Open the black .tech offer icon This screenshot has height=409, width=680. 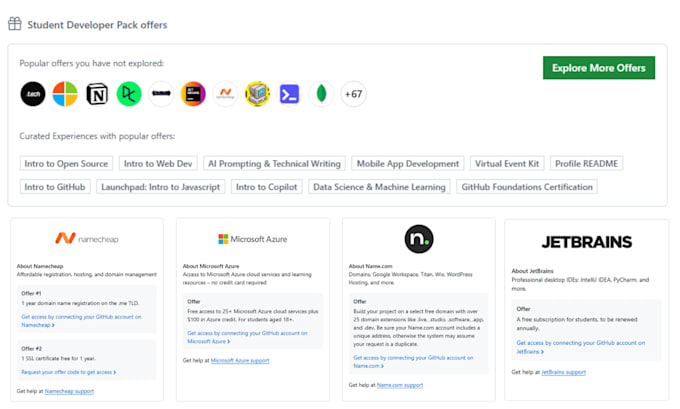tap(33, 94)
